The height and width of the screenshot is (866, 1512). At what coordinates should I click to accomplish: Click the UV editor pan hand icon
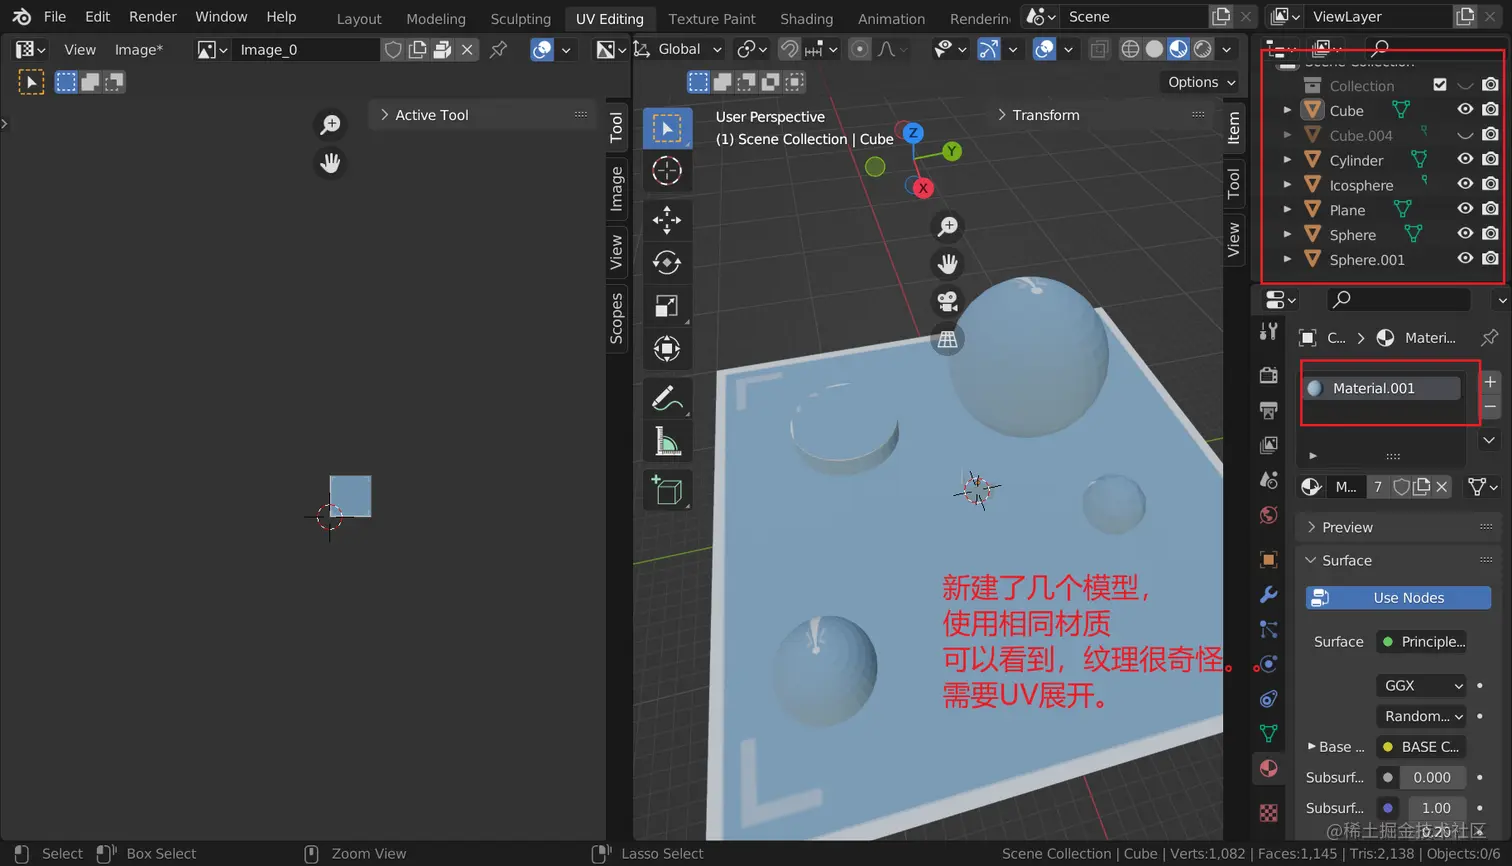330,162
